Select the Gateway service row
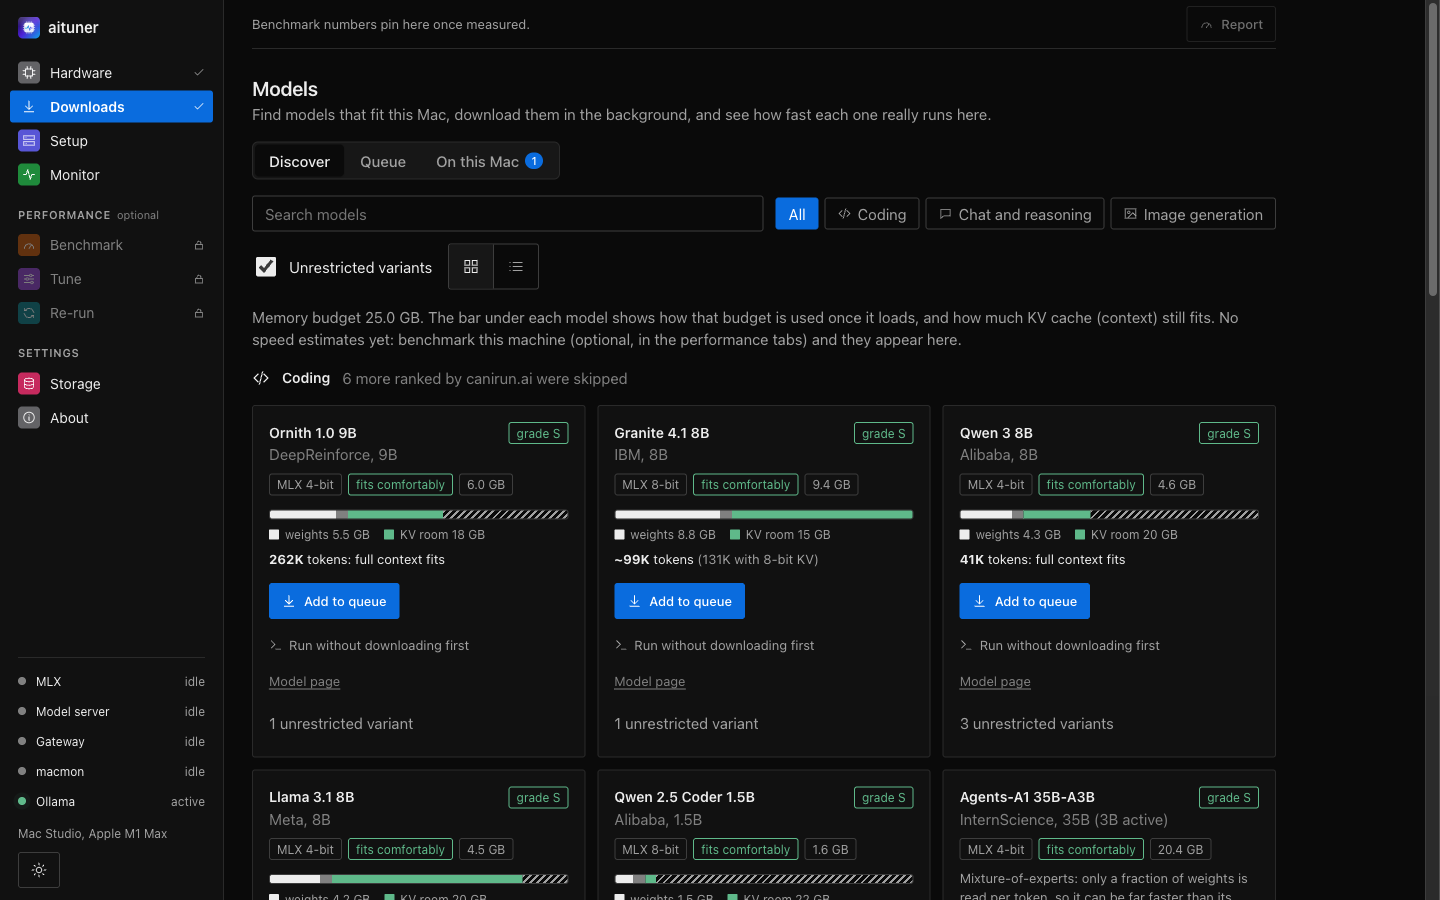 (111, 742)
